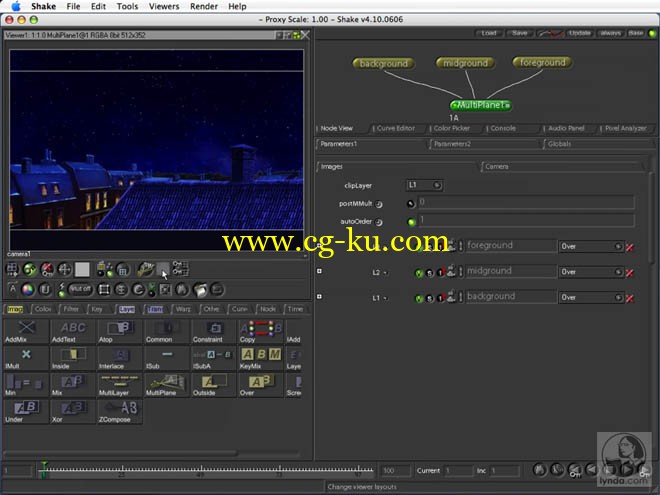
Task: Open the Tools menu
Action: point(127,6)
